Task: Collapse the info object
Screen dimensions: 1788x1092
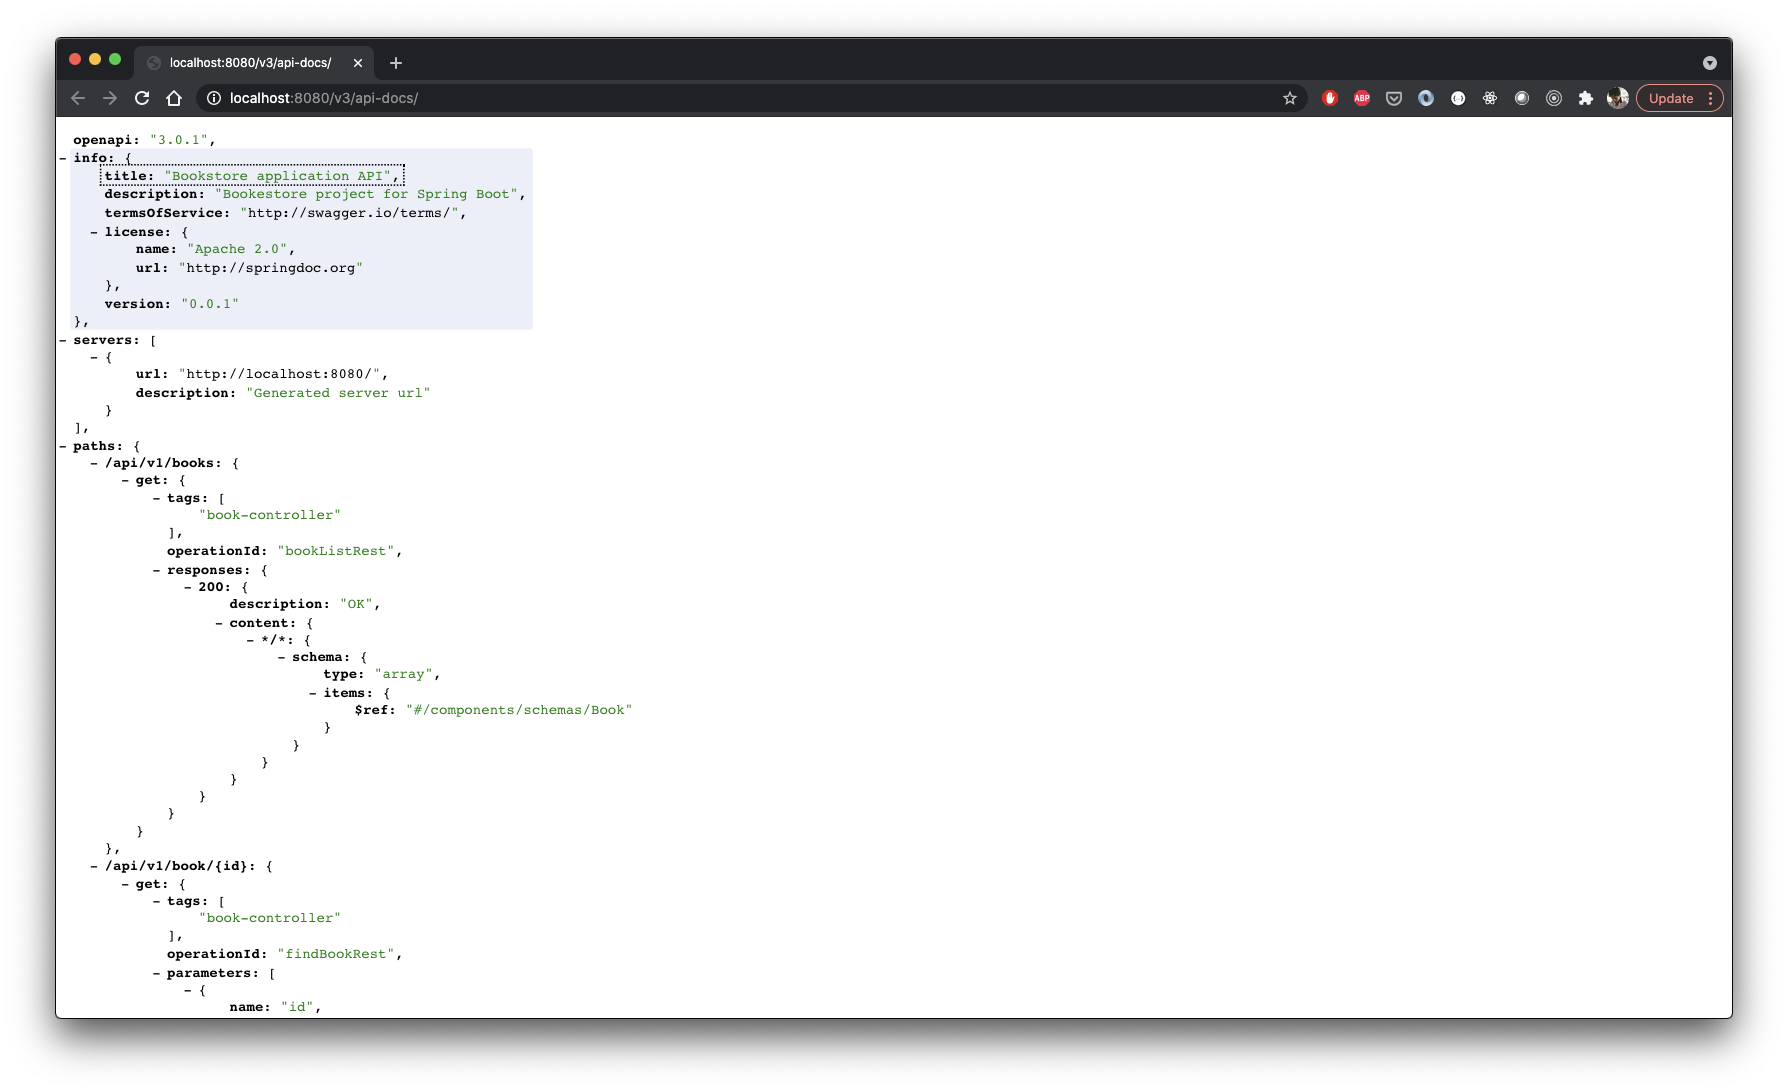Action: point(63,158)
